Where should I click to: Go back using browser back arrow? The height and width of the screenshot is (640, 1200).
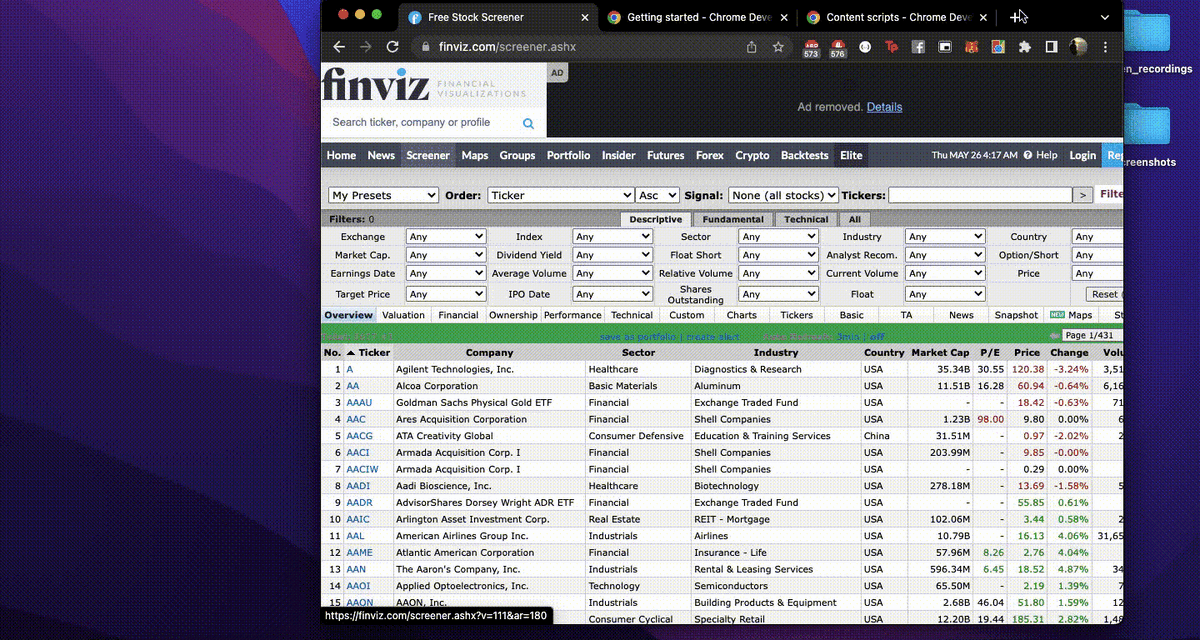[339, 47]
